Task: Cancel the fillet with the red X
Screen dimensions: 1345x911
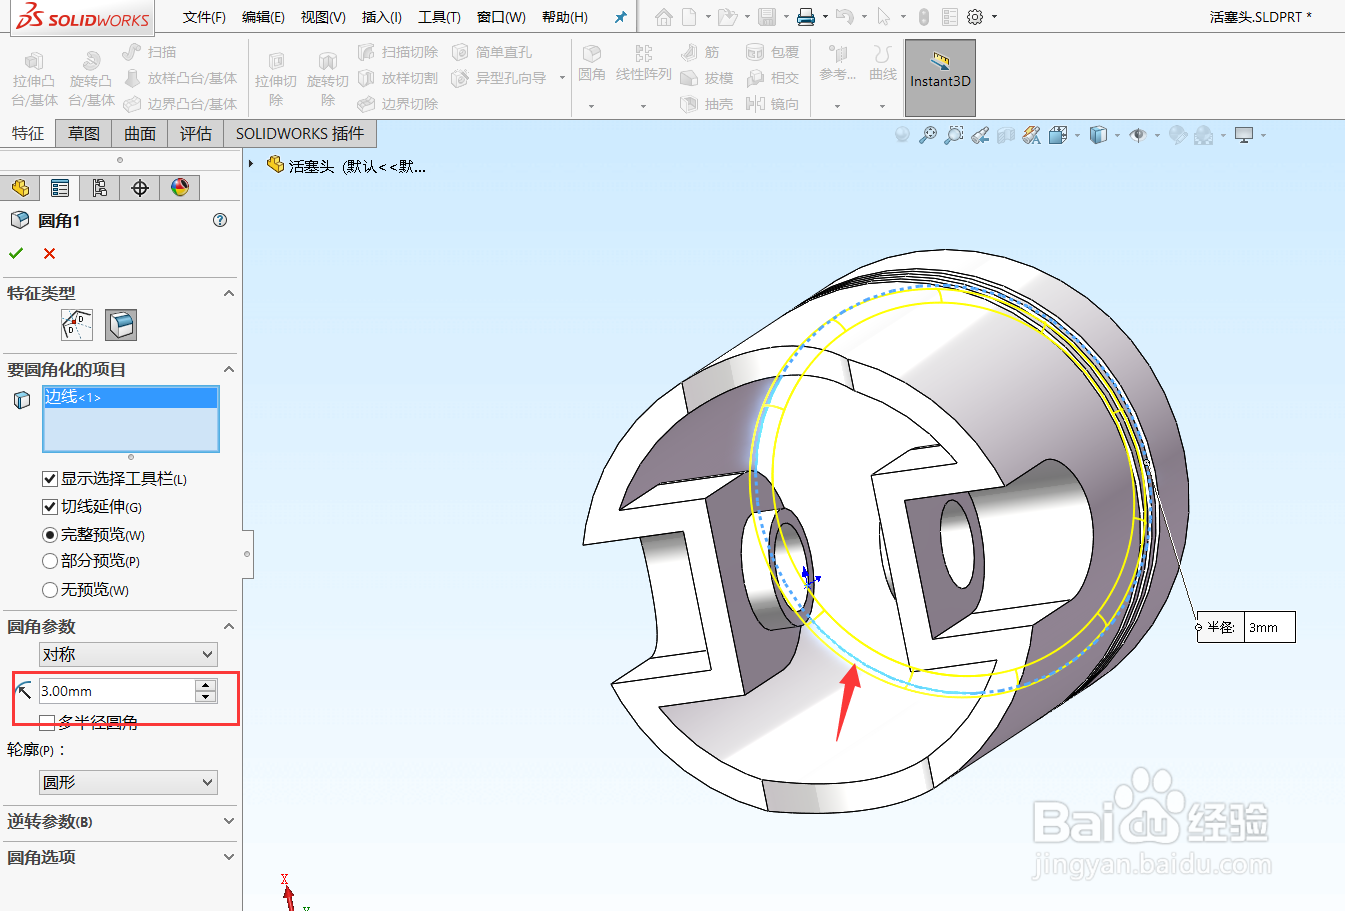Action: 48,253
